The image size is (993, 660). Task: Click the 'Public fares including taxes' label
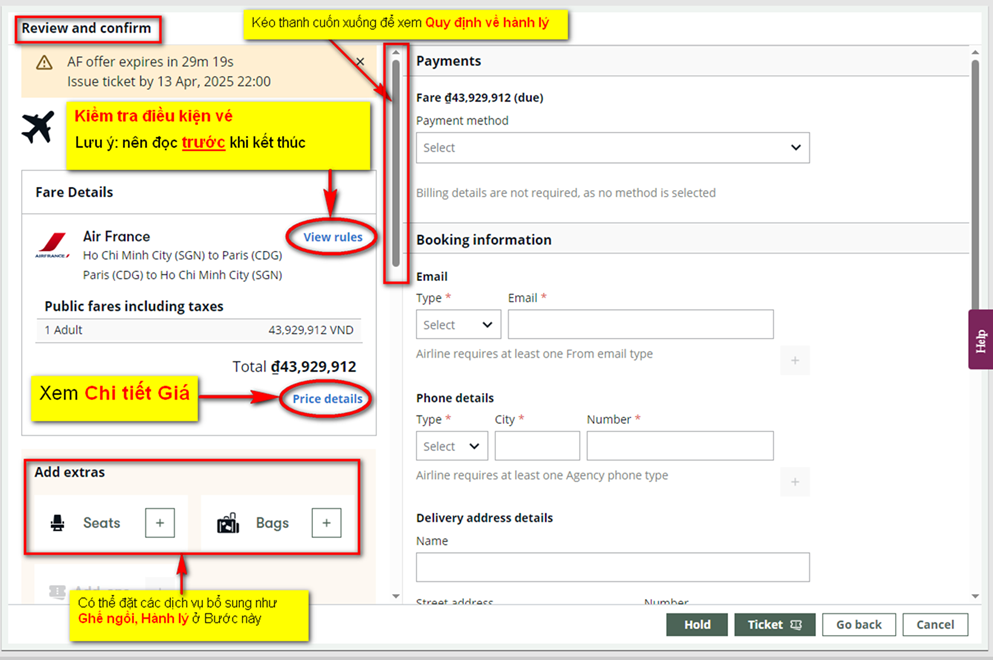point(134,307)
